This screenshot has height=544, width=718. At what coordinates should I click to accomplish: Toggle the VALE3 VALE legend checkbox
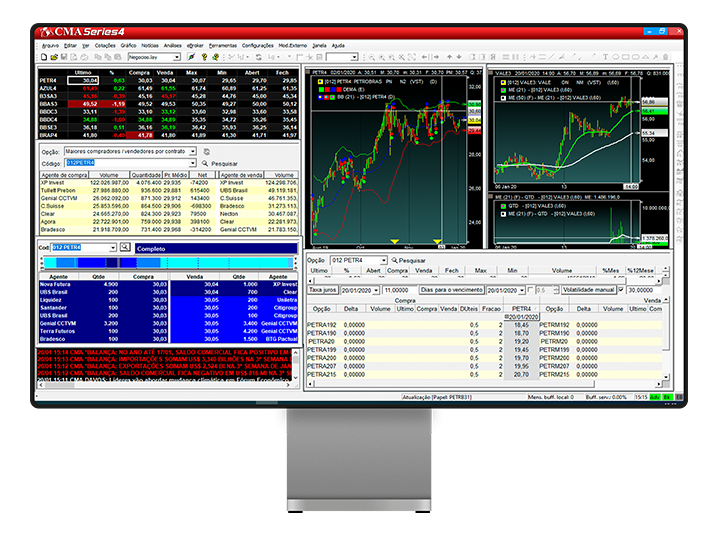(x=503, y=83)
